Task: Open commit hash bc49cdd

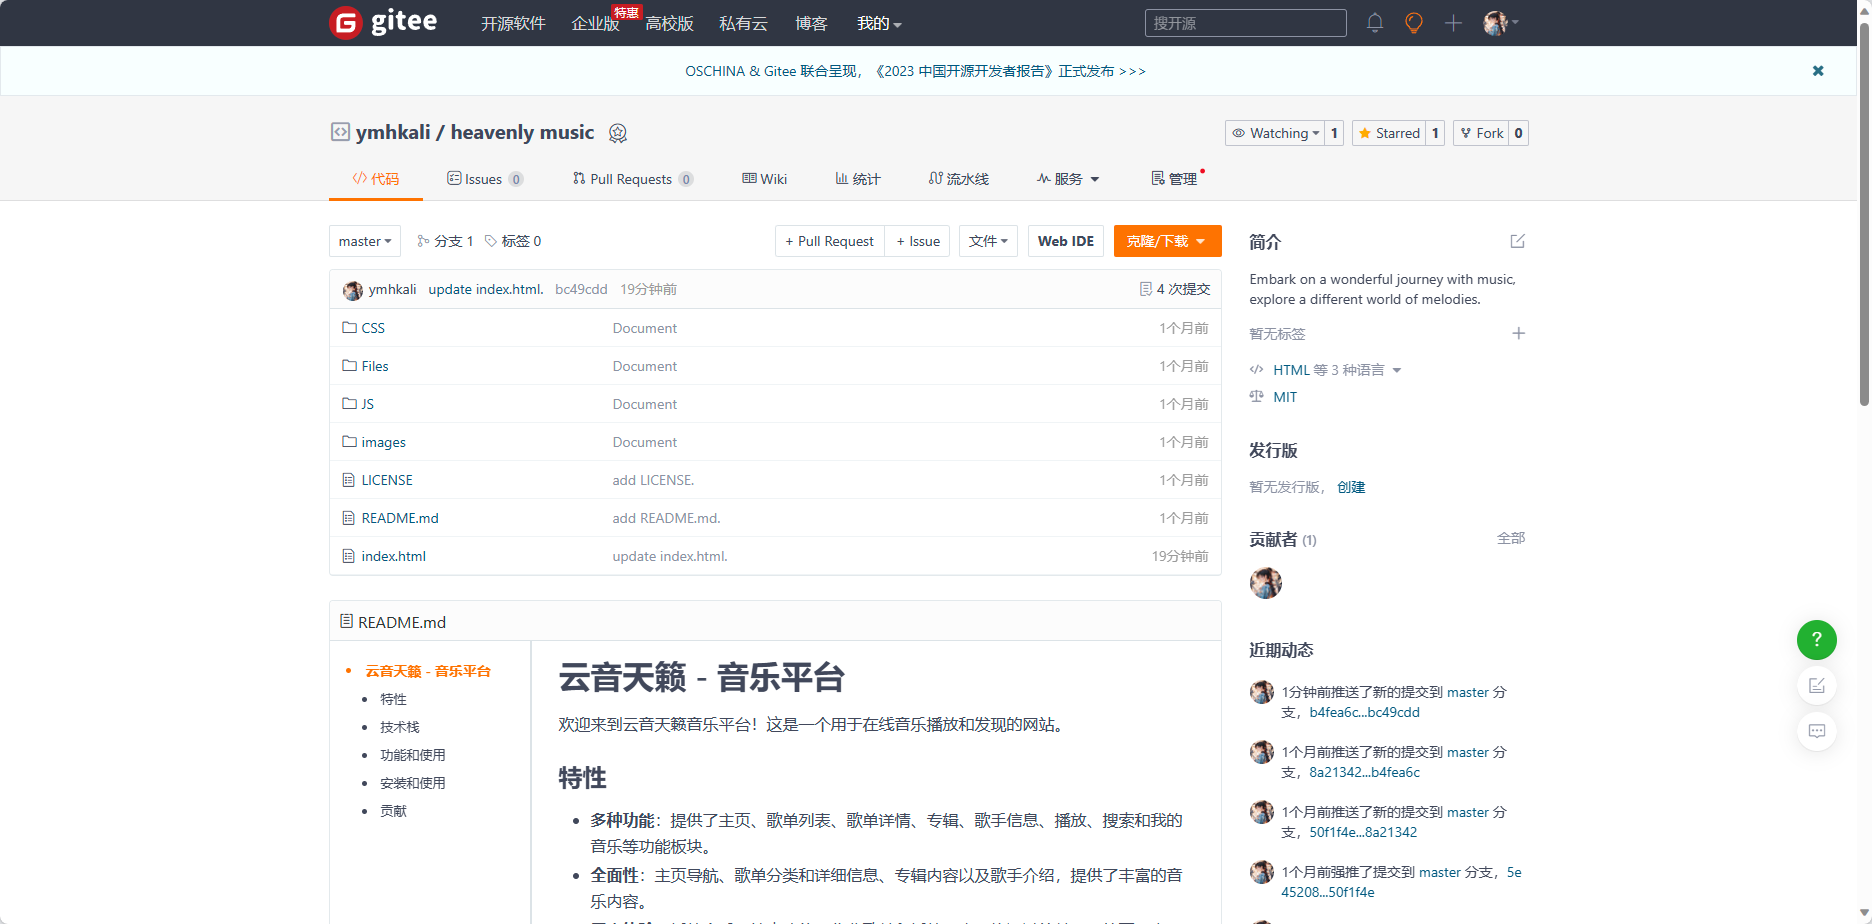Action: [x=581, y=289]
